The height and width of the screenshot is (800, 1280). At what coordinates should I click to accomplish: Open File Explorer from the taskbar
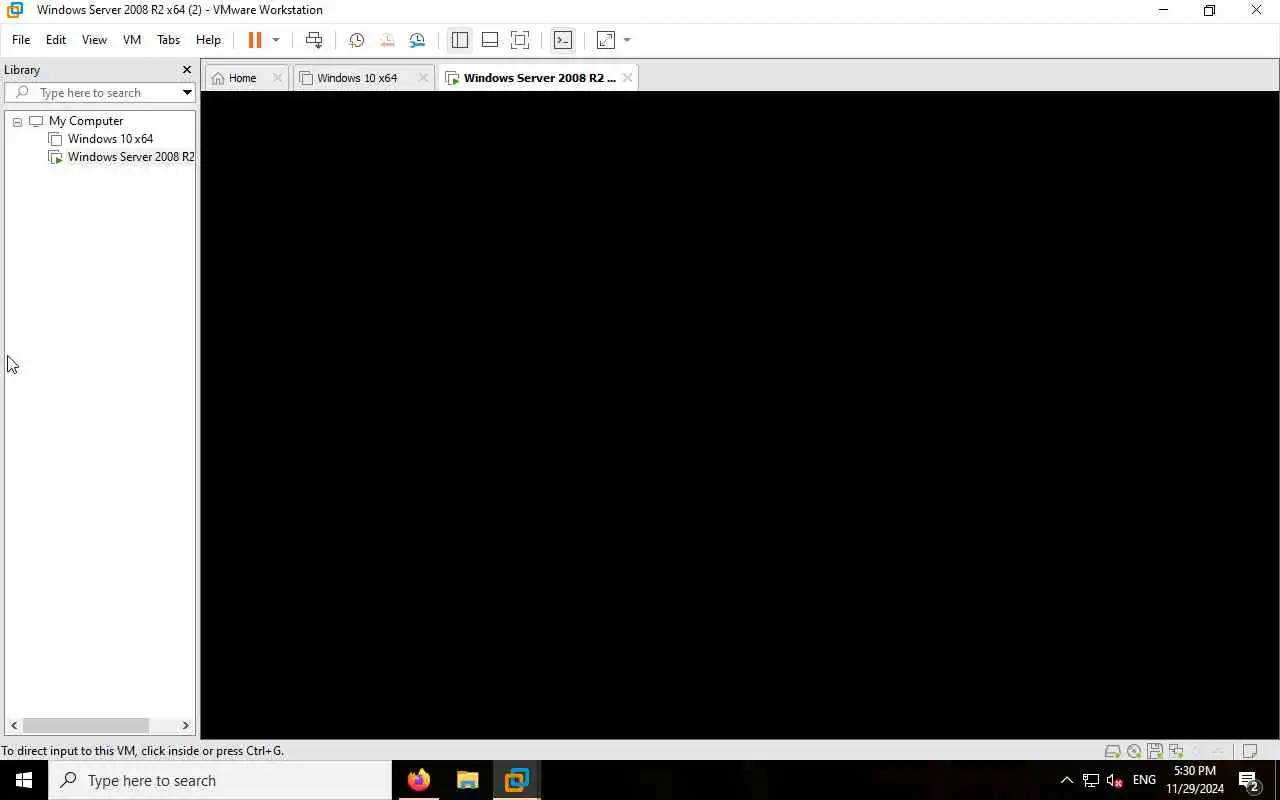pos(467,780)
